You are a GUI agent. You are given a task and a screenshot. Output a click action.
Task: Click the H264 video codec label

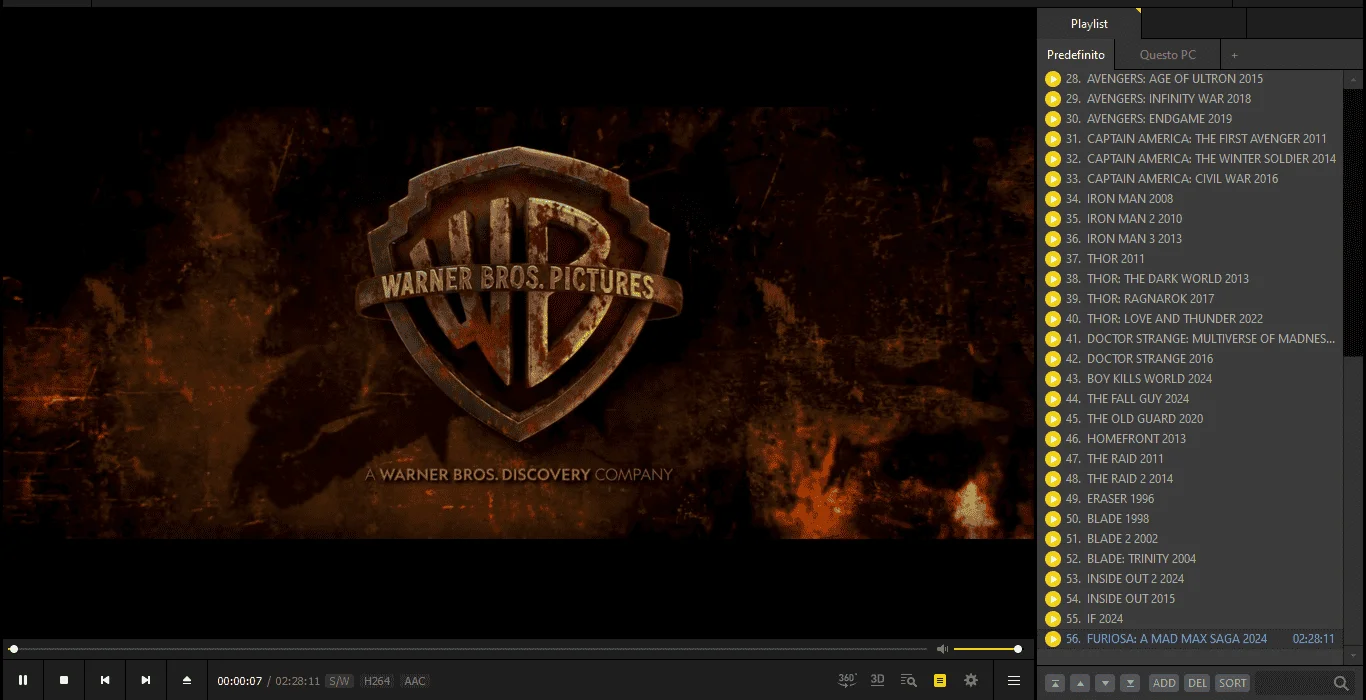(377, 681)
